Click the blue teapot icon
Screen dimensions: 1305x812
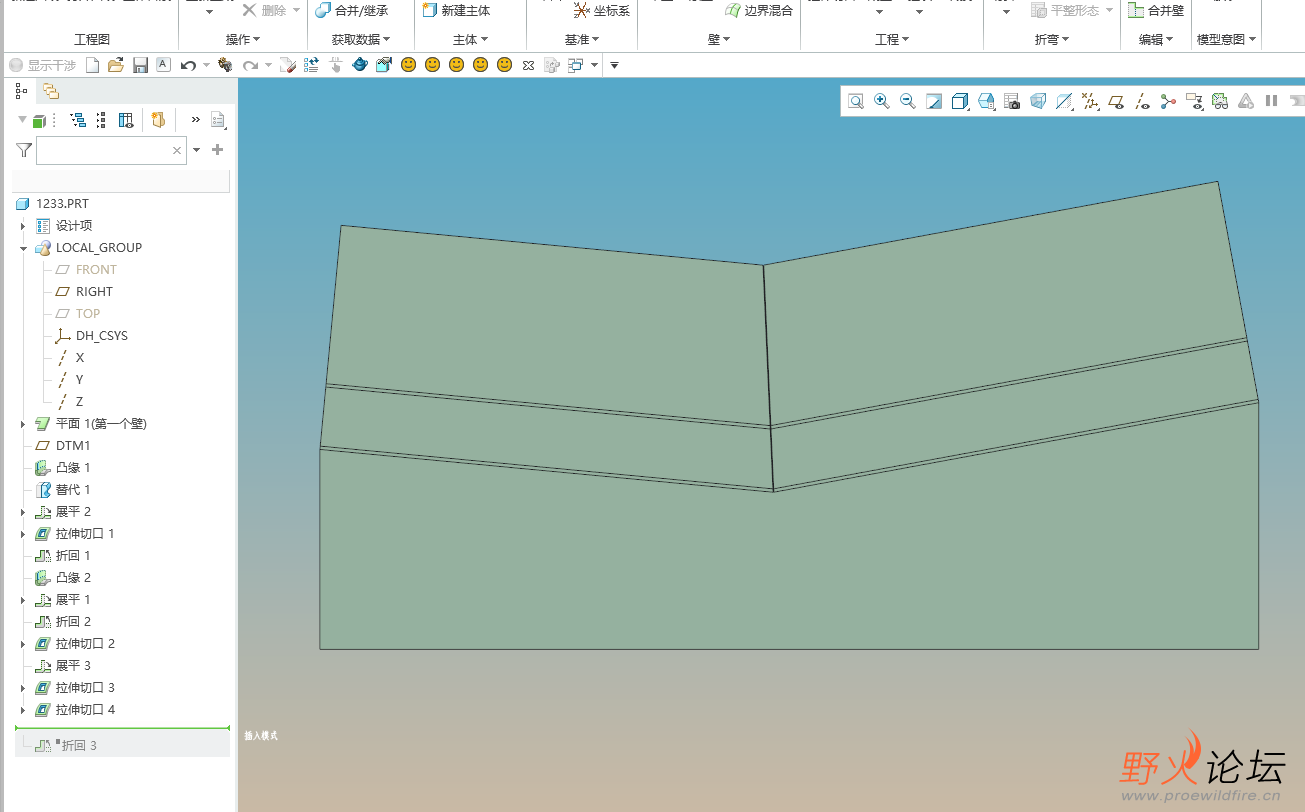(x=360, y=65)
